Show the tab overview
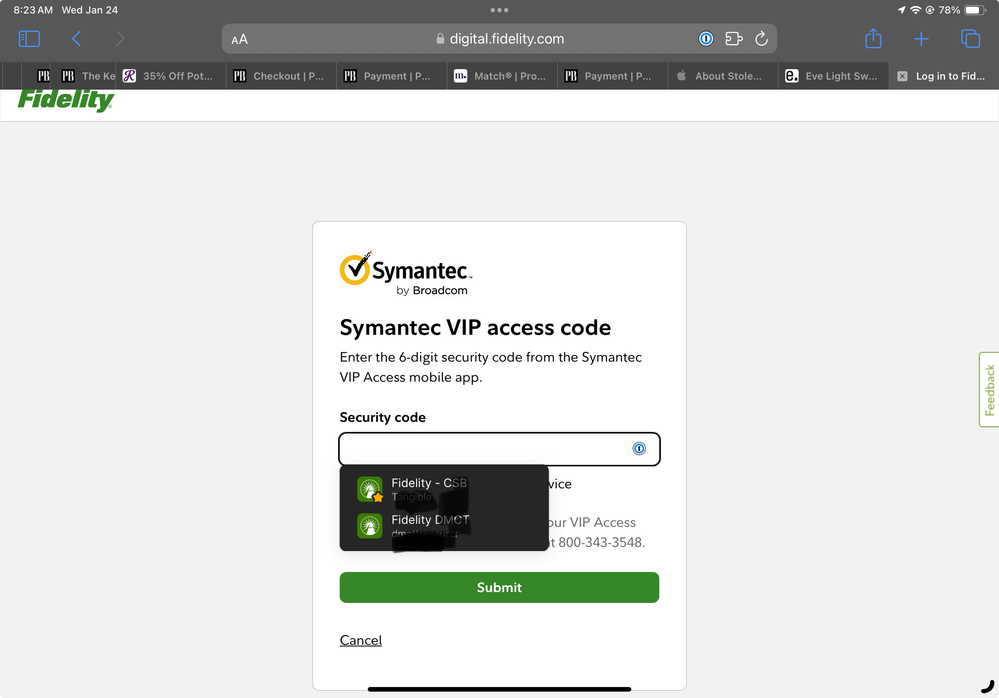 click(970, 39)
